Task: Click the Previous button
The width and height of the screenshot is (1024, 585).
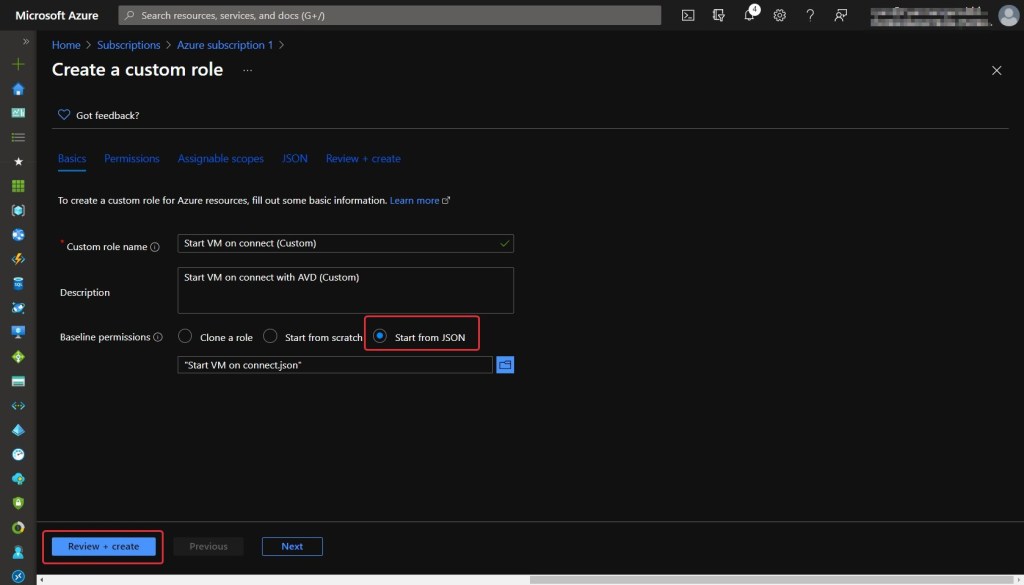Action: tap(208, 546)
